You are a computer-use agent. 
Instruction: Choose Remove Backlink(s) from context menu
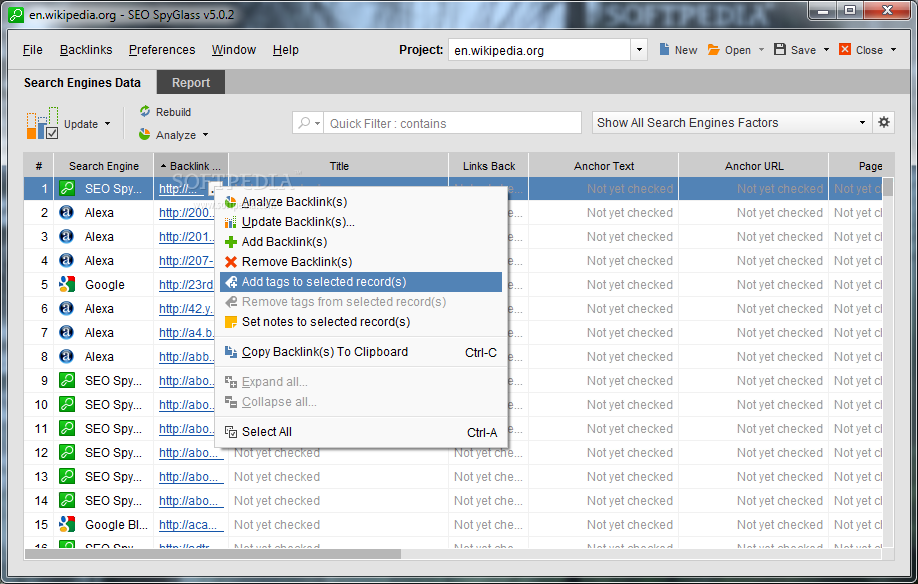click(x=361, y=262)
